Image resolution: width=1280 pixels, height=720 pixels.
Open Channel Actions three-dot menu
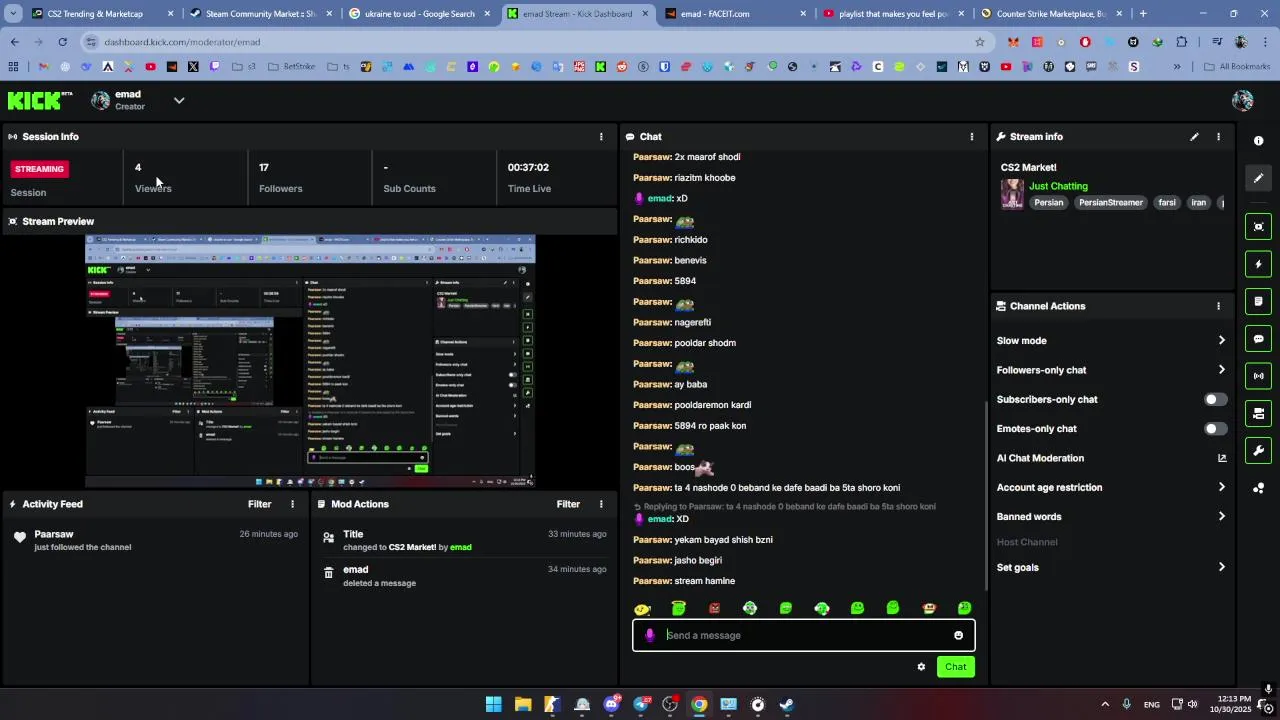click(x=1218, y=306)
